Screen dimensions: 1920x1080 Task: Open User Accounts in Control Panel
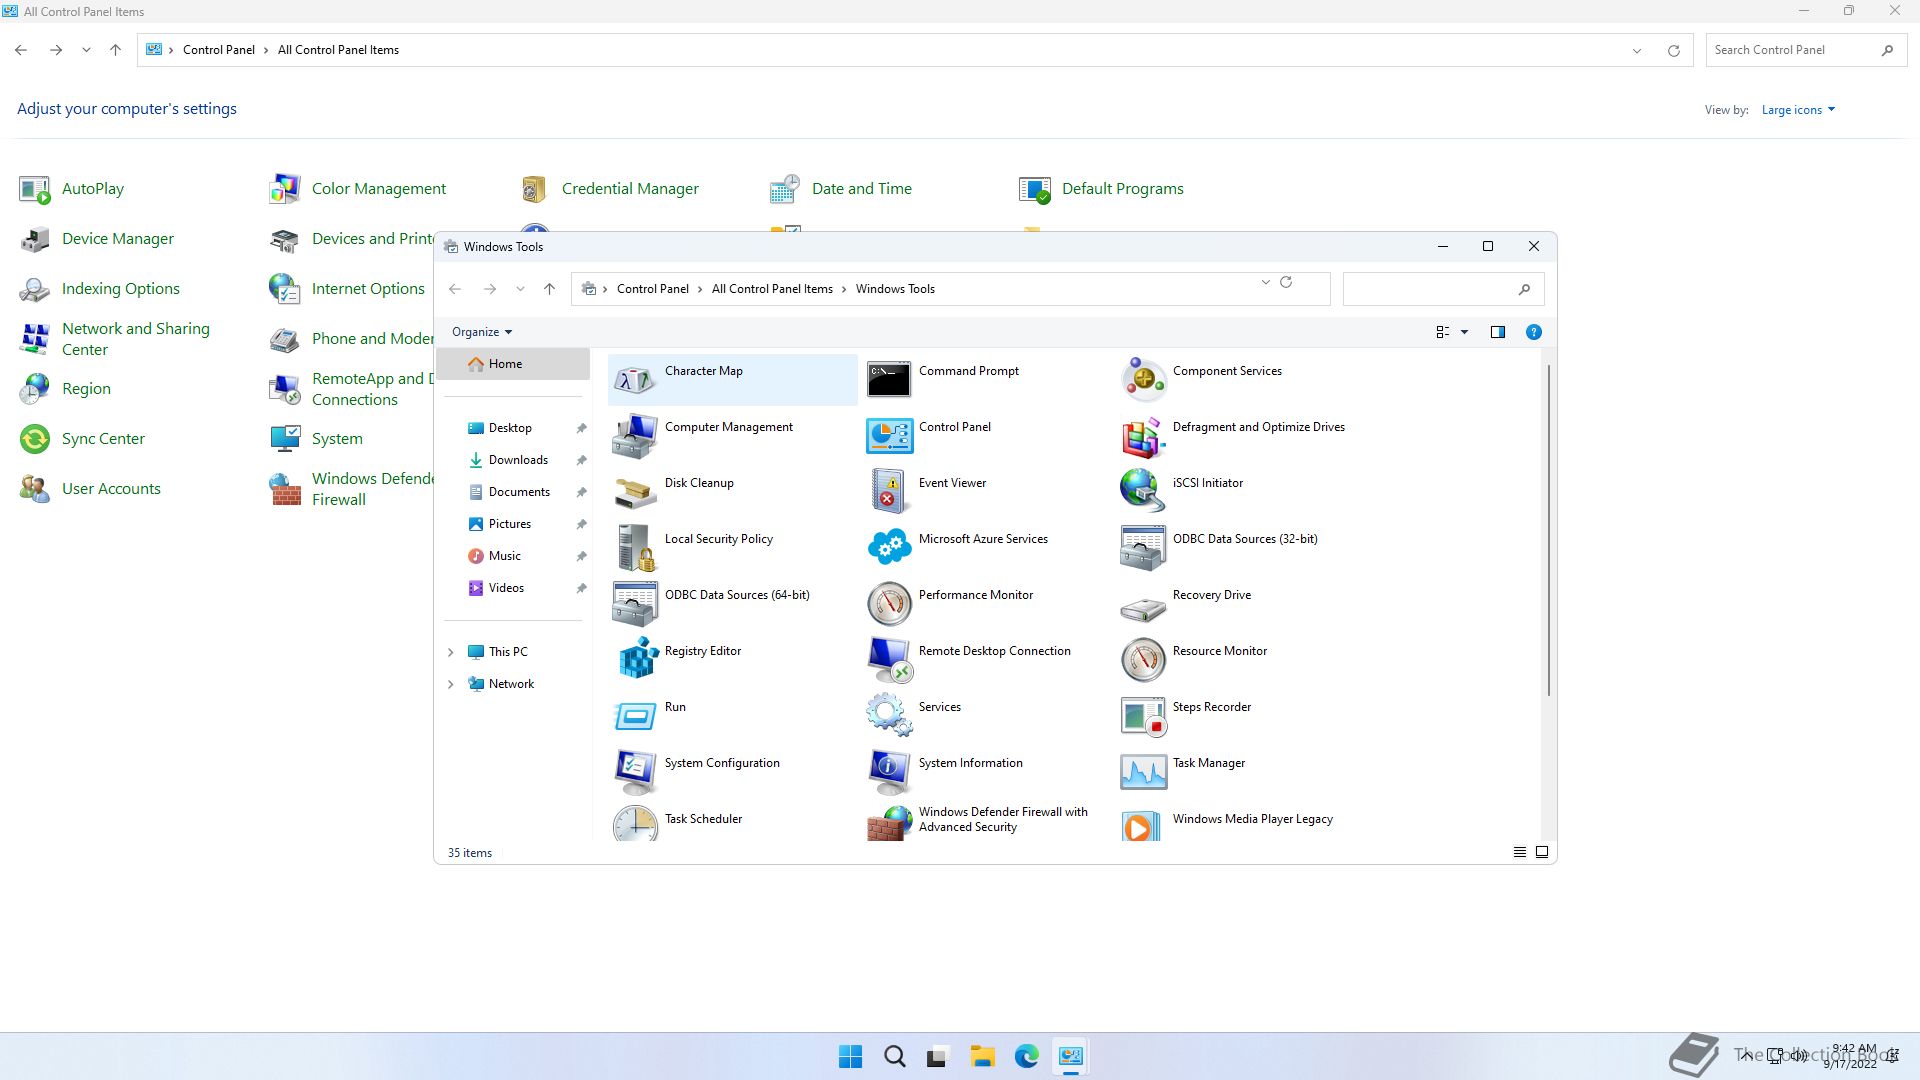pyautogui.click(x=90, y=489)
